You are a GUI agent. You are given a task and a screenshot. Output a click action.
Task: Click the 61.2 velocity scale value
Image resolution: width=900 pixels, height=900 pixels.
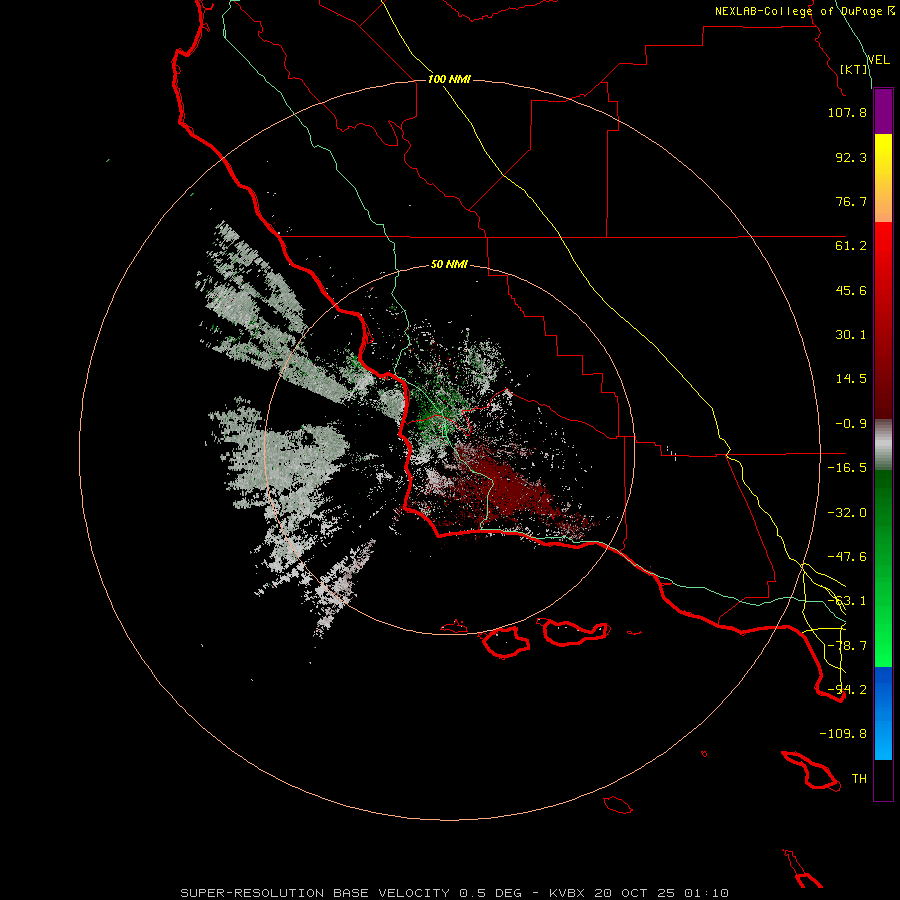[851, 246]
